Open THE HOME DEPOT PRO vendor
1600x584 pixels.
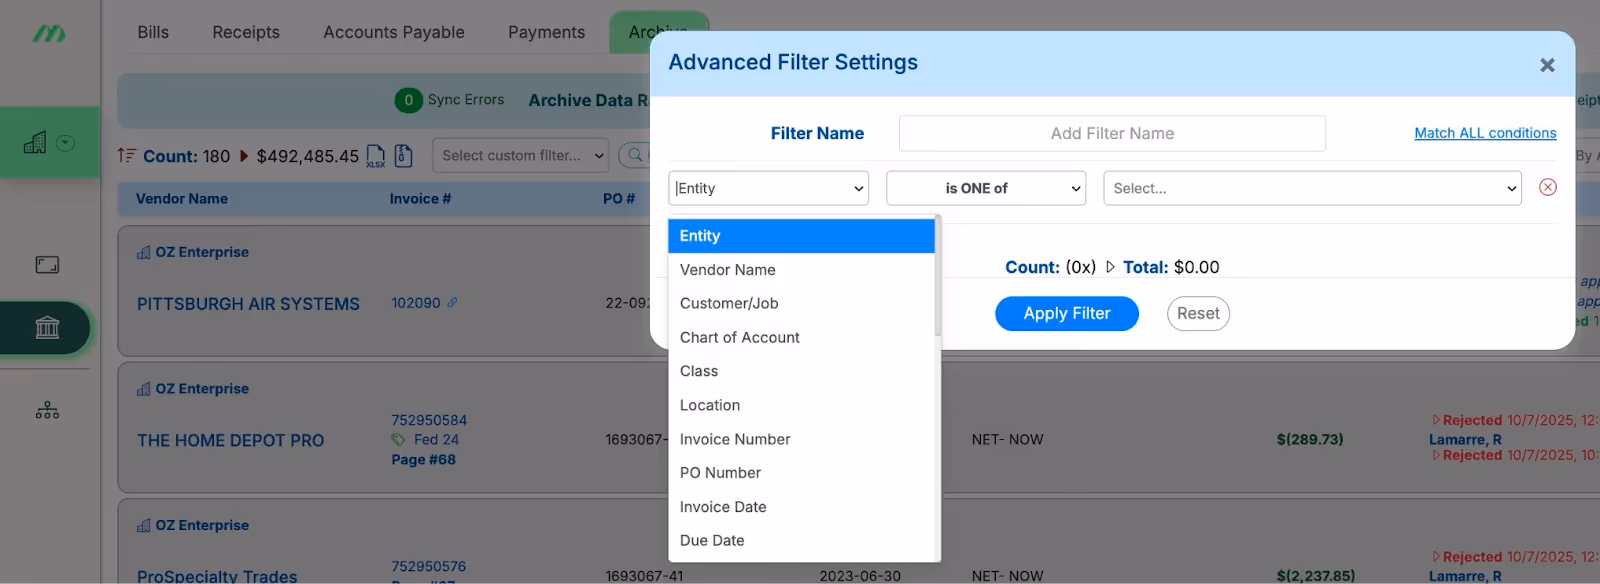point(231,440)
